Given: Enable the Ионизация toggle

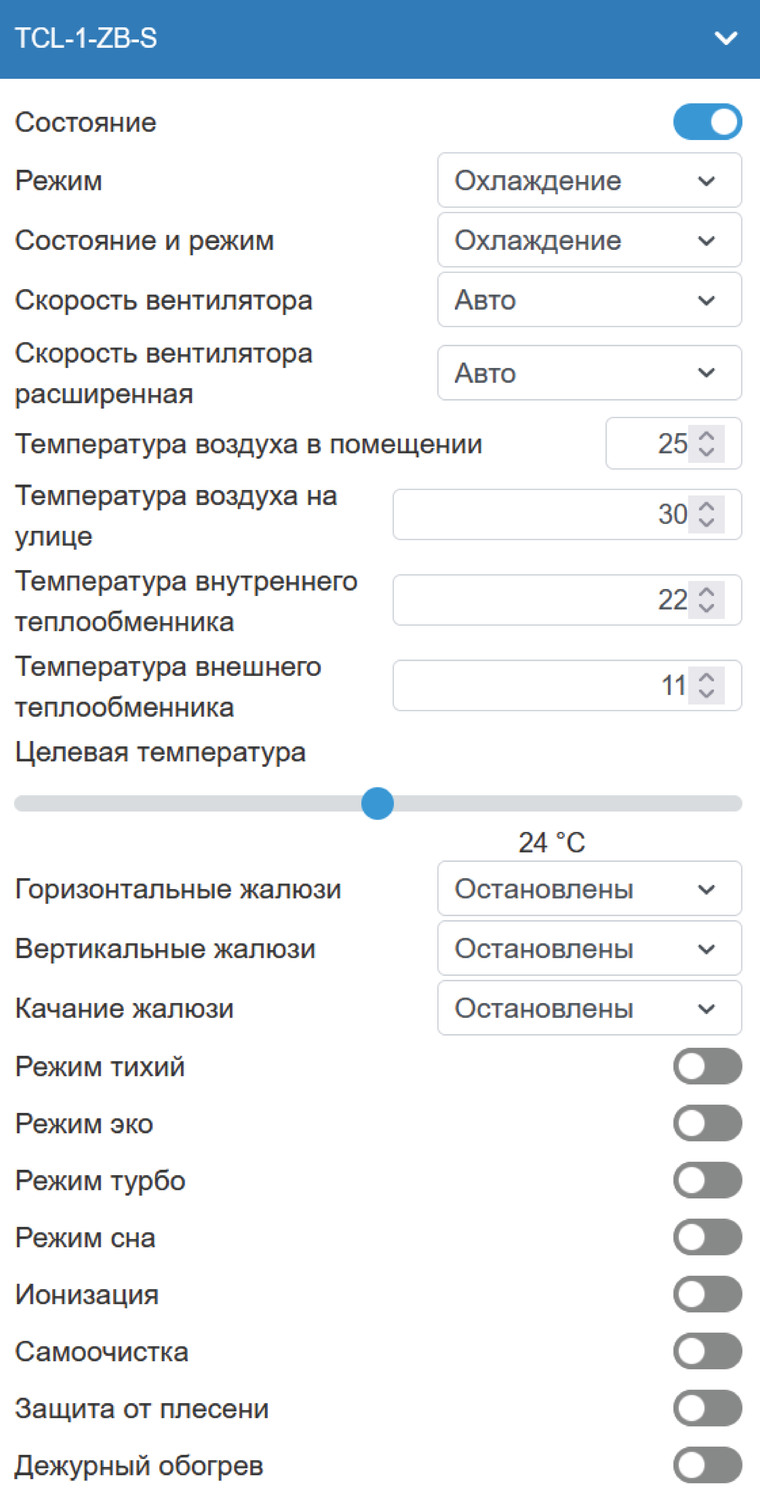Looking at the screenshot, I should [x=707, y=1295].
